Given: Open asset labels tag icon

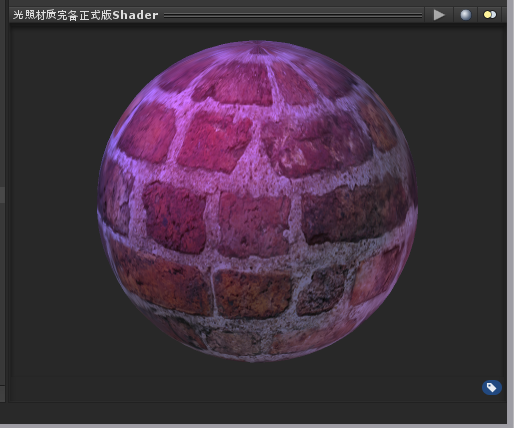Looking at the screenshot, I should pyautogui.click(x=492, y=388).
